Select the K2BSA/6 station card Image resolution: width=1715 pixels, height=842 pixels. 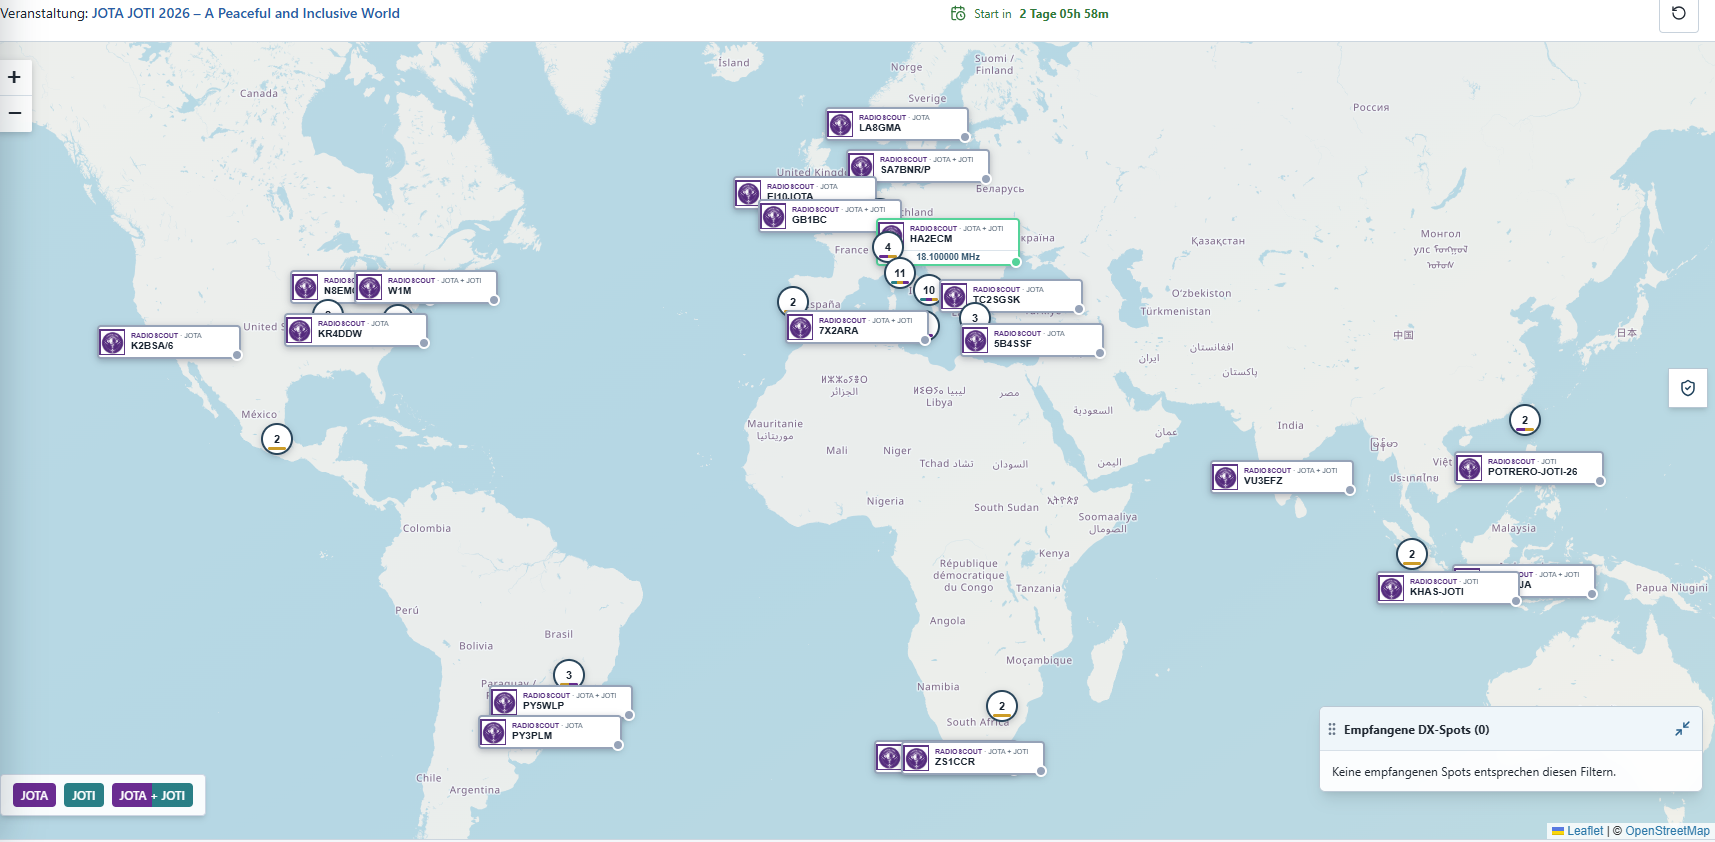(169, 342)
